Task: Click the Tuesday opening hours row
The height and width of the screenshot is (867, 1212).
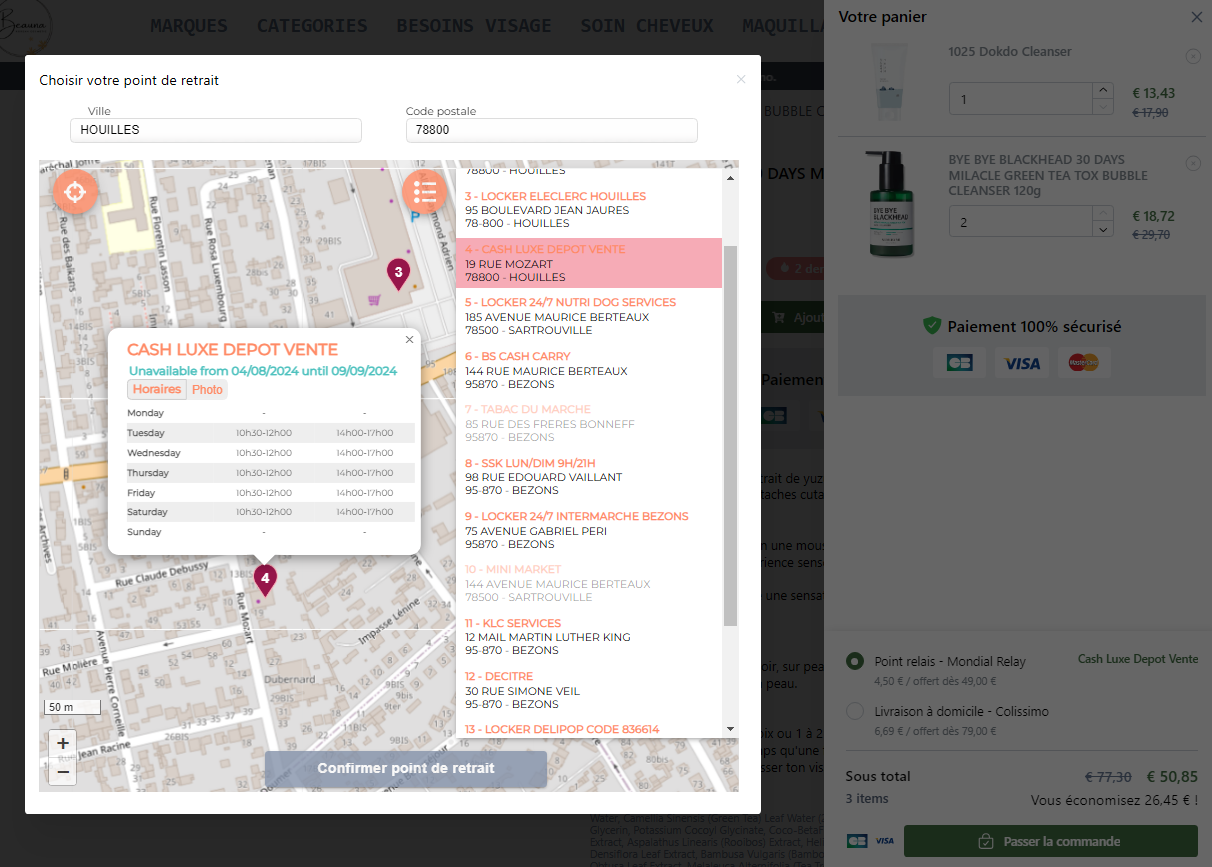Action: click(x=270, y=433)
